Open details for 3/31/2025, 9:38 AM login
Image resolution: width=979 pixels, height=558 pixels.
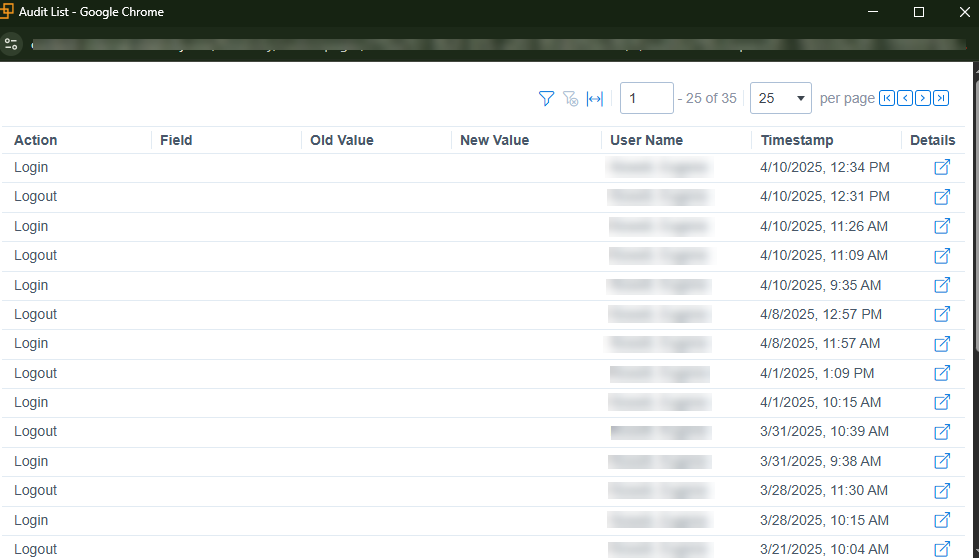coord(942,461)
